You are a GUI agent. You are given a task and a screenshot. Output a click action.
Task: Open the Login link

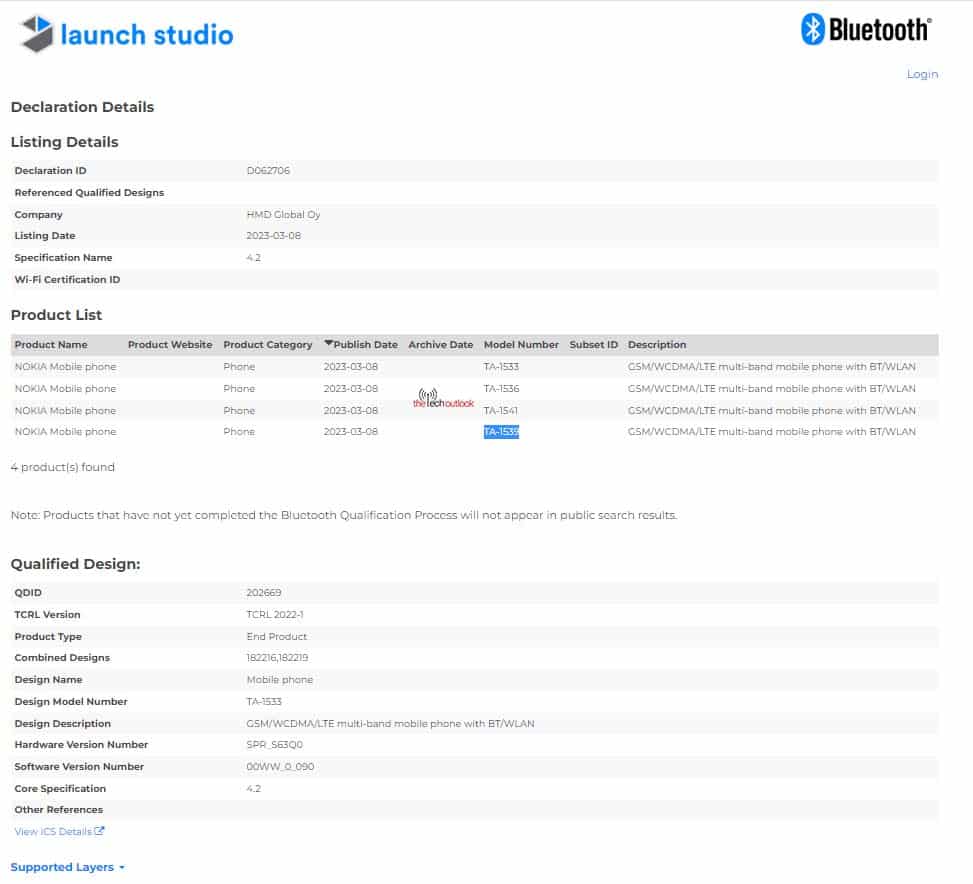tap(922, 73)
